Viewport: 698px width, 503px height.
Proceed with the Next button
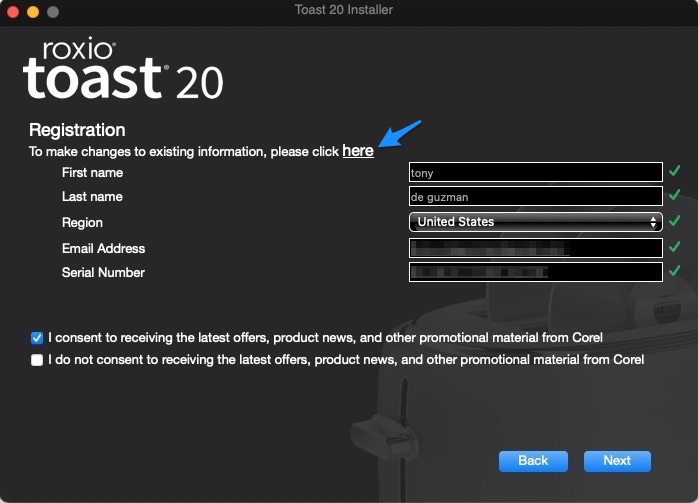[617, 461]
